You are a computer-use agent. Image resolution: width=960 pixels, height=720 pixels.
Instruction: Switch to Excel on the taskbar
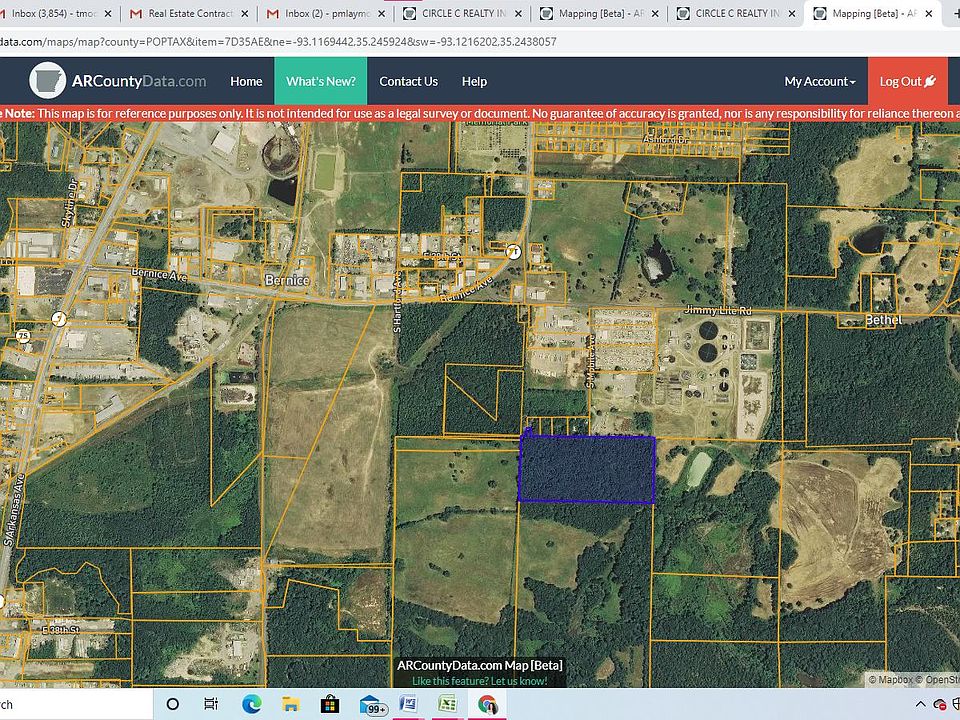[448, 704]
